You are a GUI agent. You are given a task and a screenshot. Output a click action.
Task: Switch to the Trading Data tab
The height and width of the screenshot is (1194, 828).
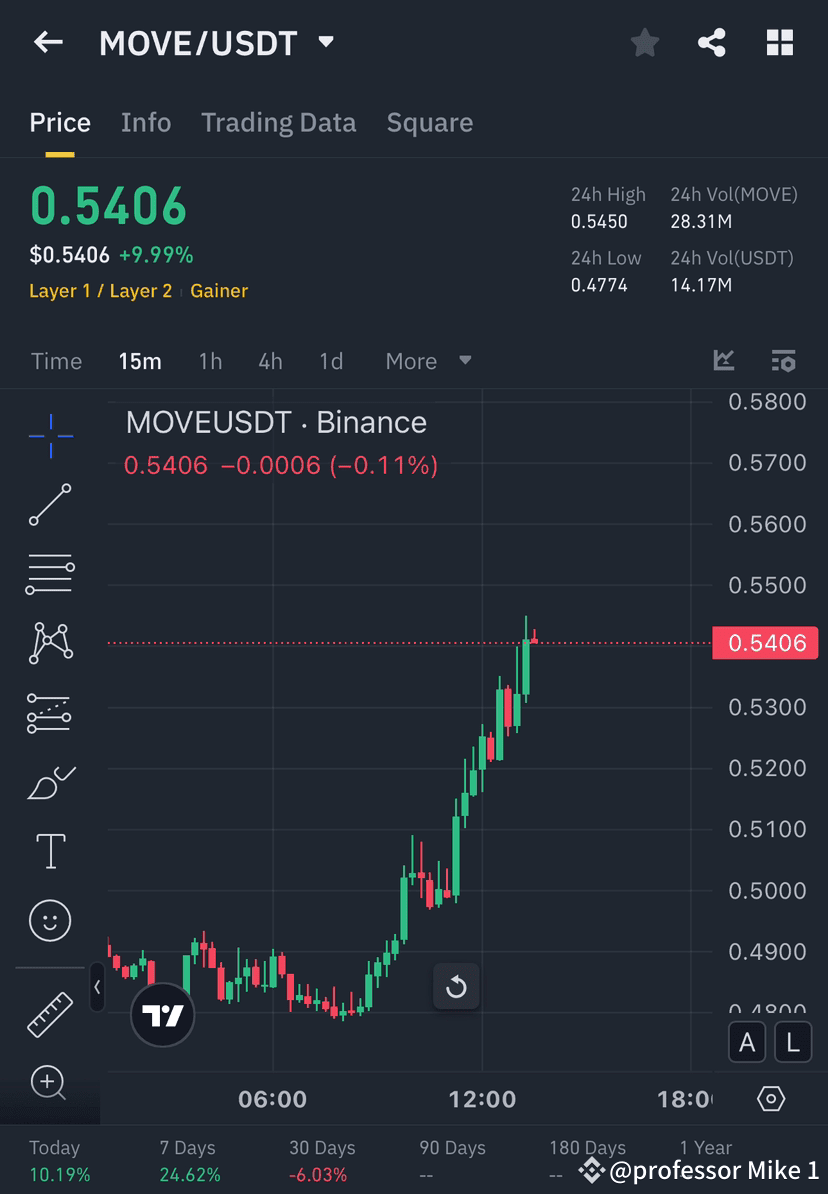point(278,122)
